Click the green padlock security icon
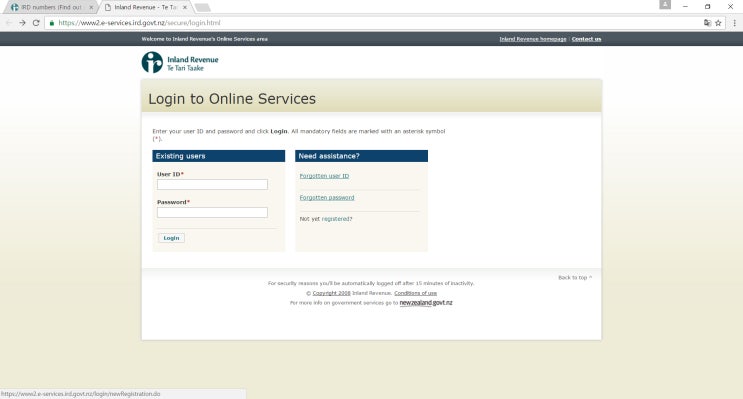 pyautogui.click(x=52, y=23)
